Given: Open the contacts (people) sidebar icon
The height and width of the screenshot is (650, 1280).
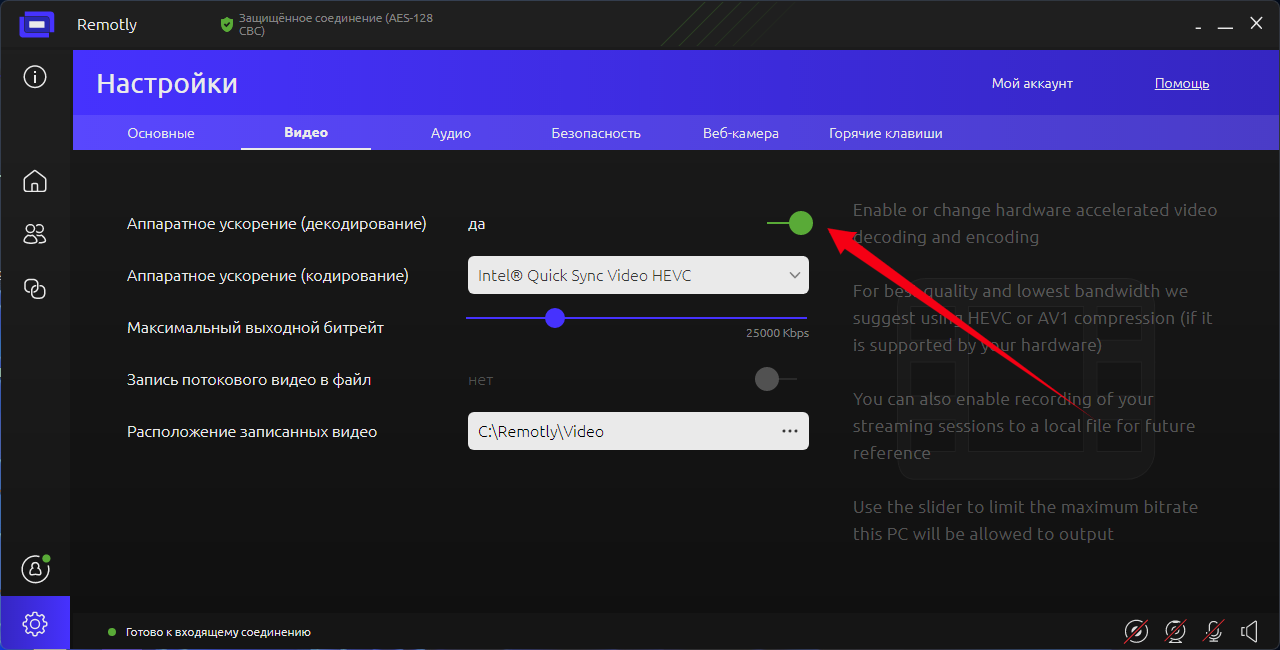Looking at the screenshot, I should [35, 235].
